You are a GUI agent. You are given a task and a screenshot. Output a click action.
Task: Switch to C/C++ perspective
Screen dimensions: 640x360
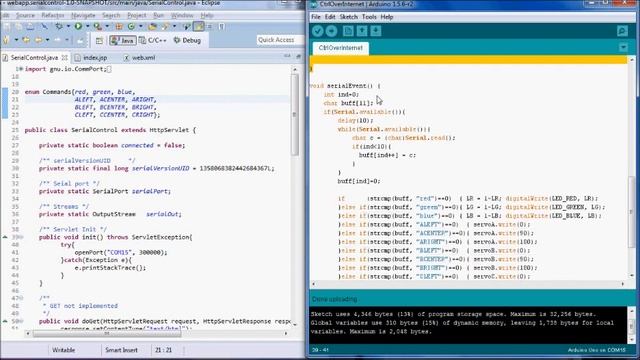[x=153, y=40]
